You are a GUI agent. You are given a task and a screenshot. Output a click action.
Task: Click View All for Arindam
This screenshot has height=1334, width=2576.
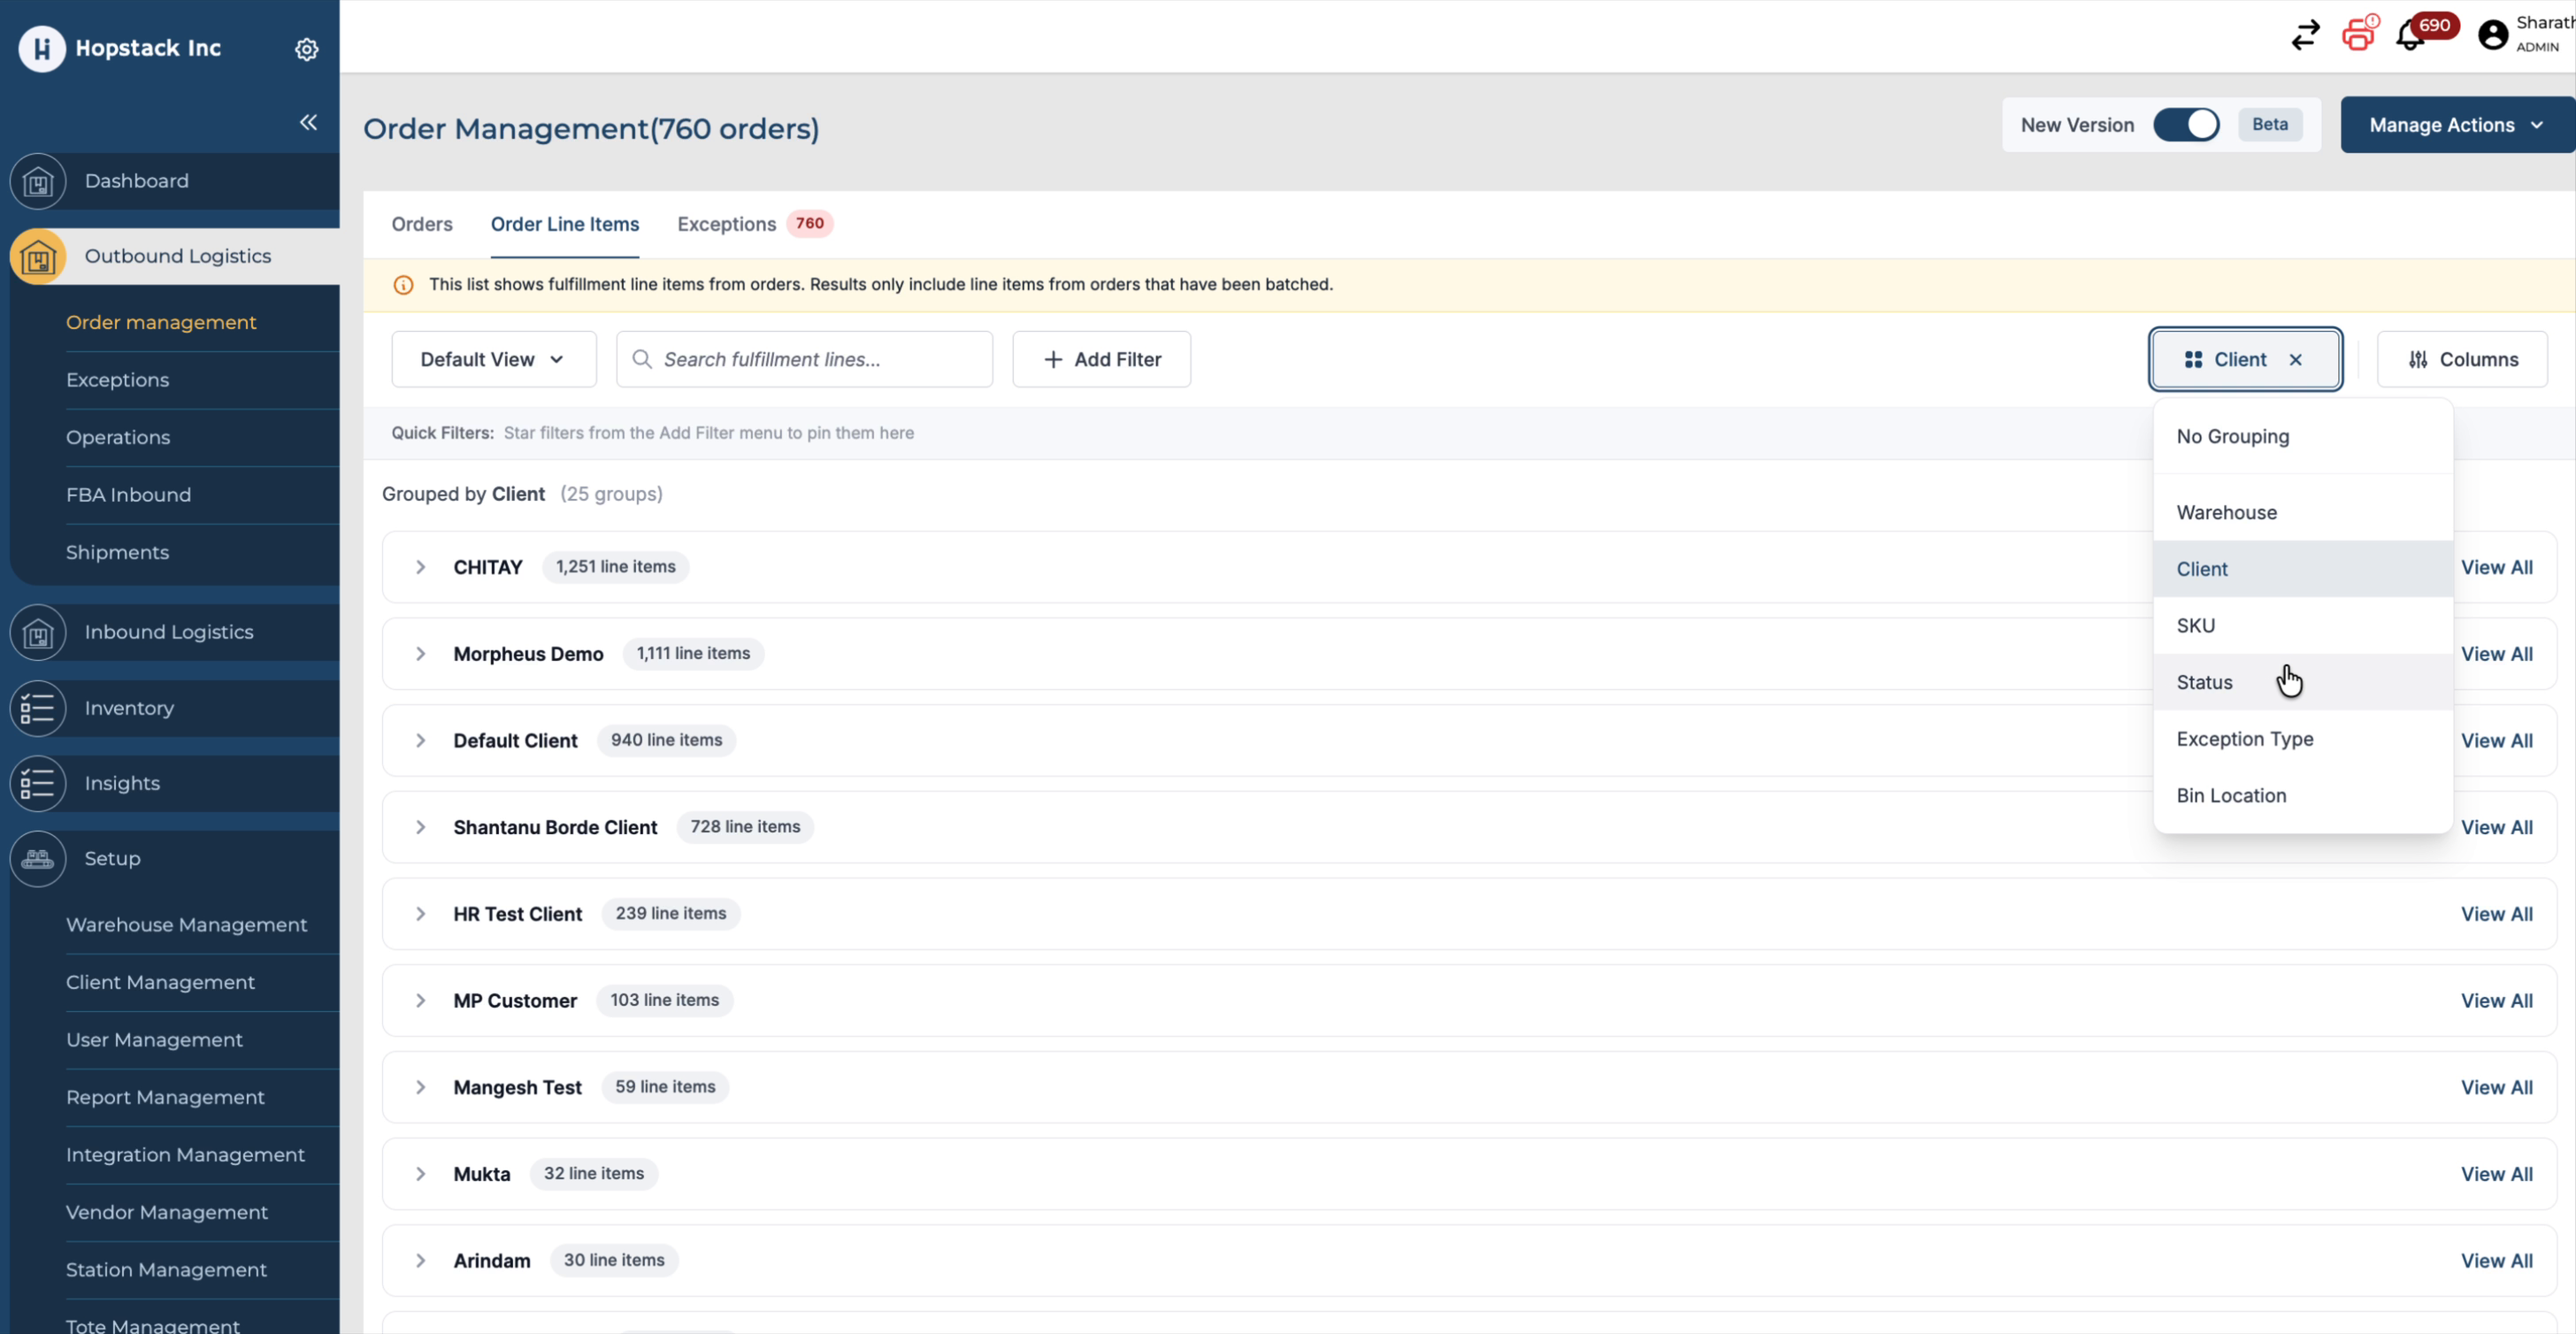2496,1261
